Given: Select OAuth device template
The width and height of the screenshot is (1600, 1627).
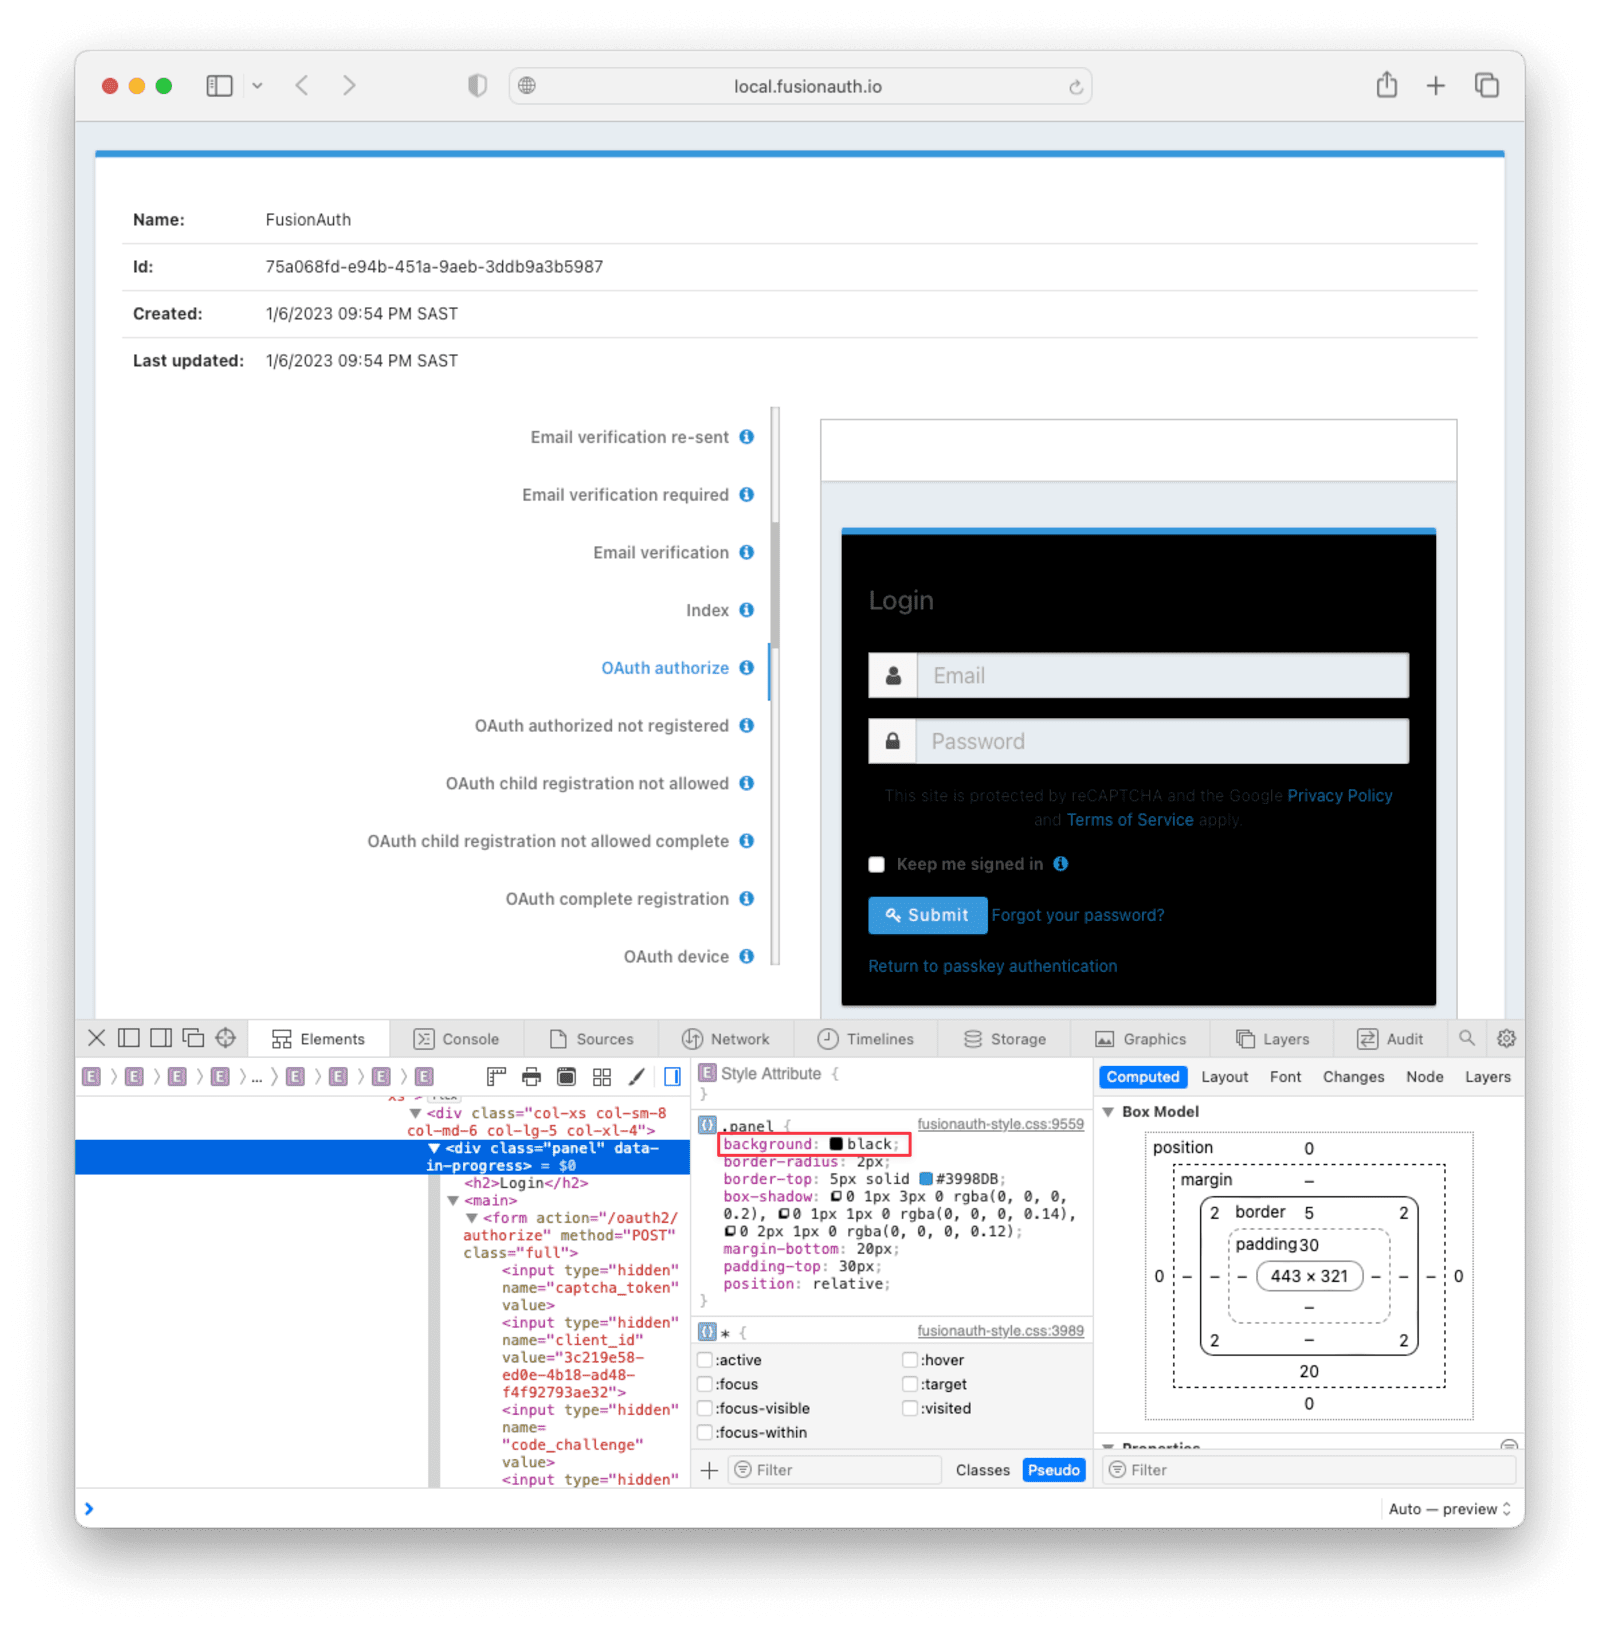Looking at the screenshot, I should click(x=676, y=957).
